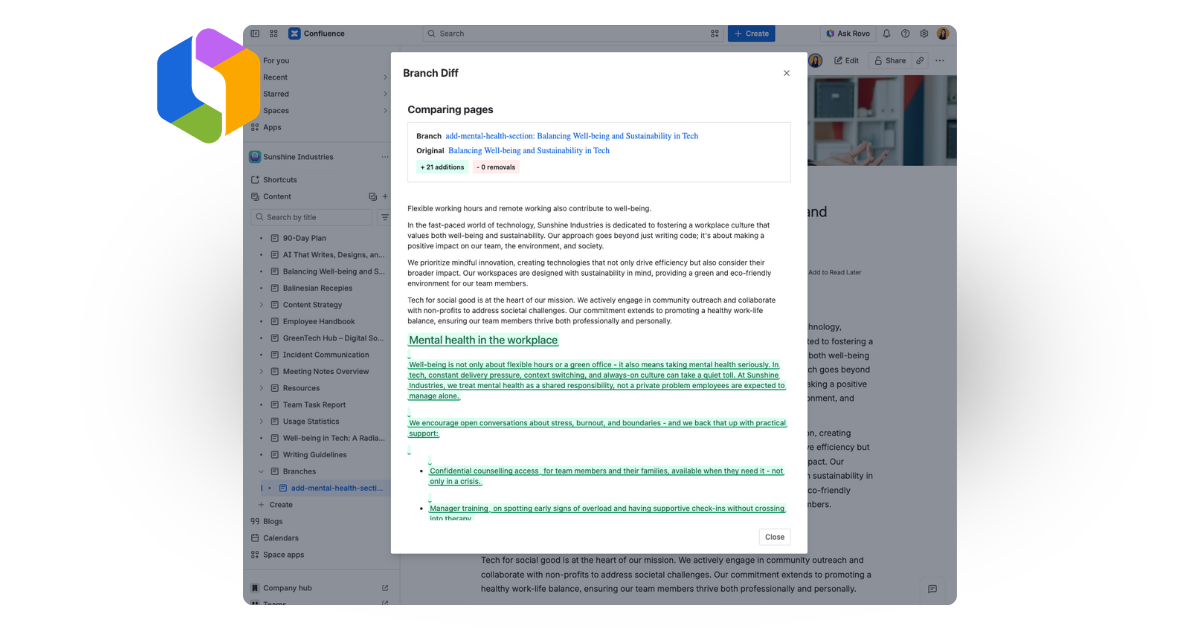Copy page link with the chain icon
This screenshot has width=1200, height=630.
coord(920,60)
